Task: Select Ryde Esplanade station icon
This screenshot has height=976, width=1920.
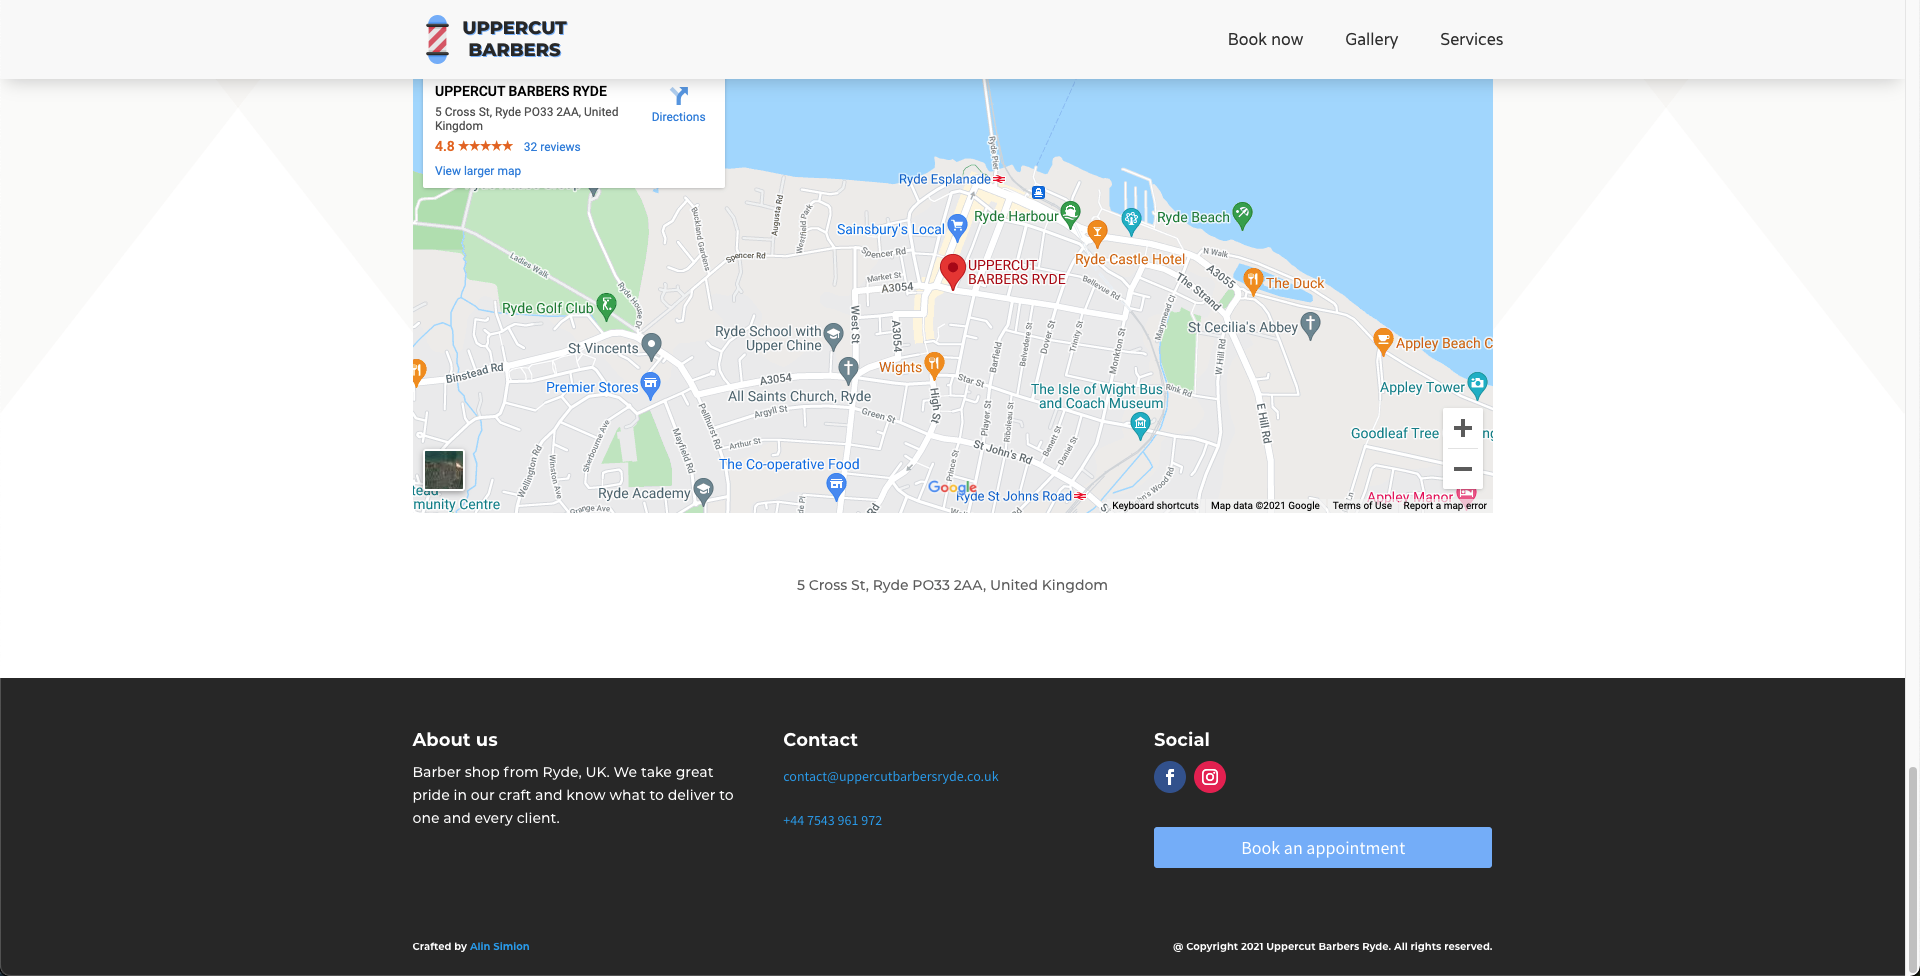Action: click(x=999, y=179)
